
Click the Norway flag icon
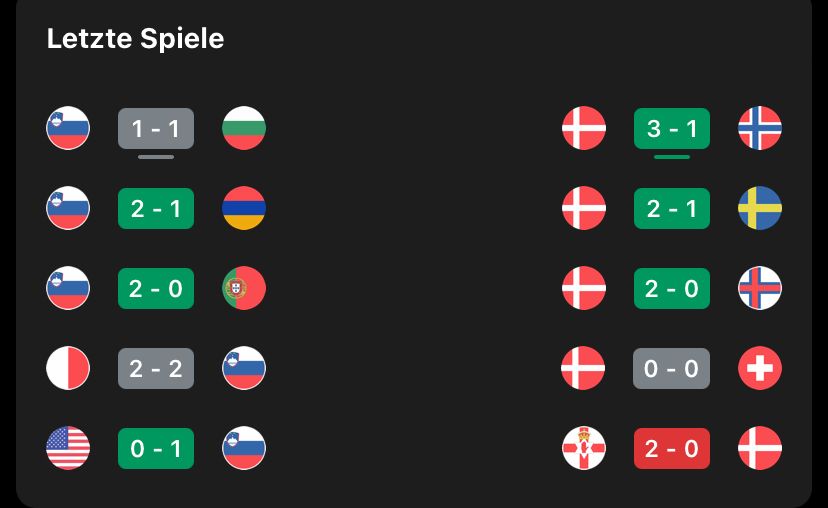tap(760, 128)
